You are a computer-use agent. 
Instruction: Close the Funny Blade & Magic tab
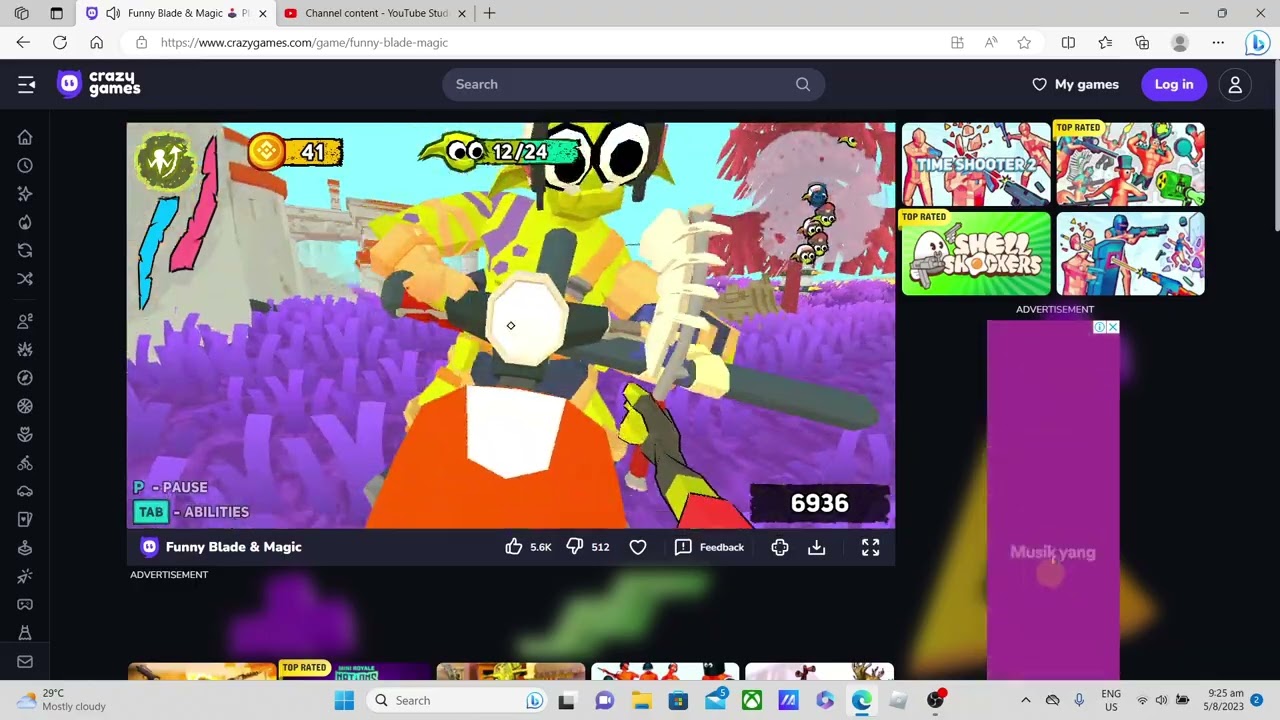click(263, 14)
